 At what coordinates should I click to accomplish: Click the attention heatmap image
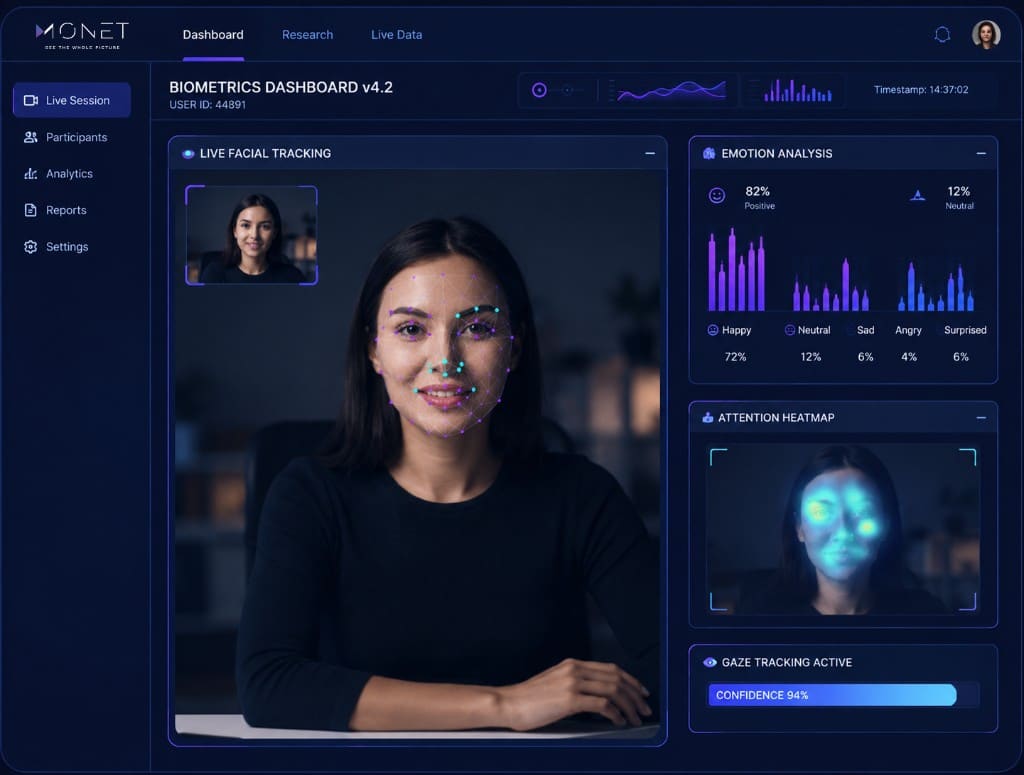(843, 530)
